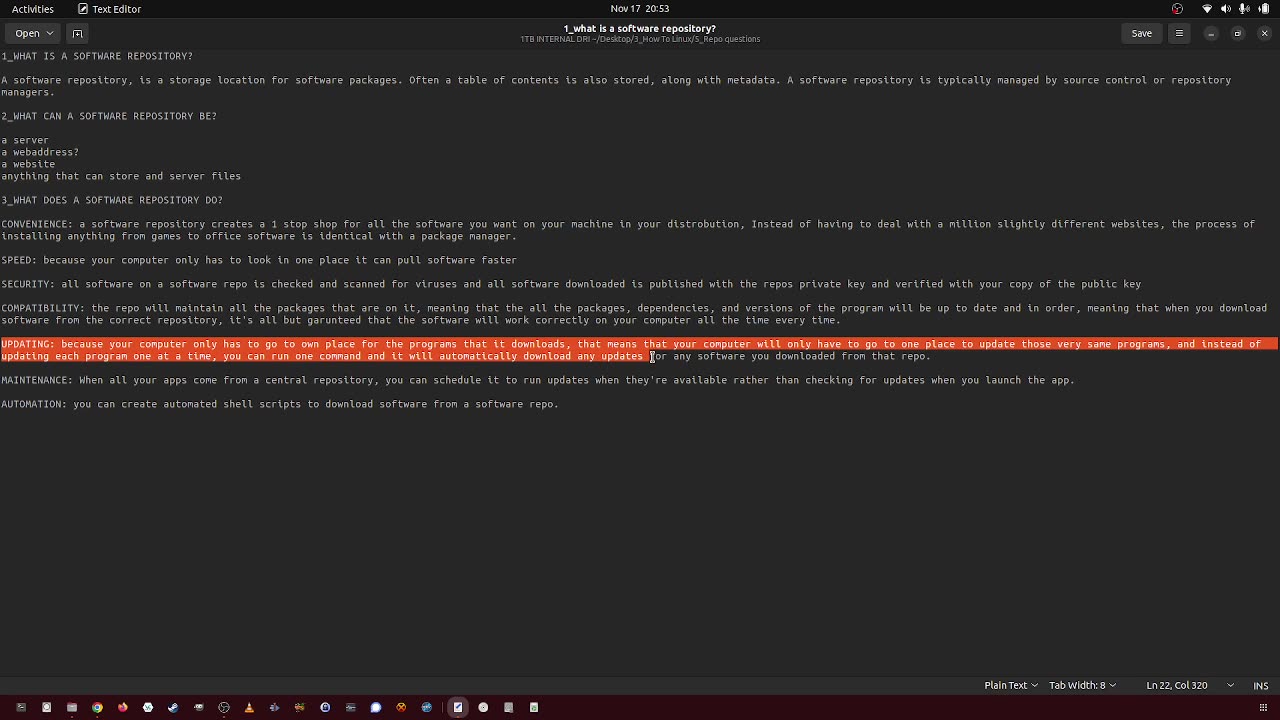Click the file path subtitle under the title

point(640,39)
